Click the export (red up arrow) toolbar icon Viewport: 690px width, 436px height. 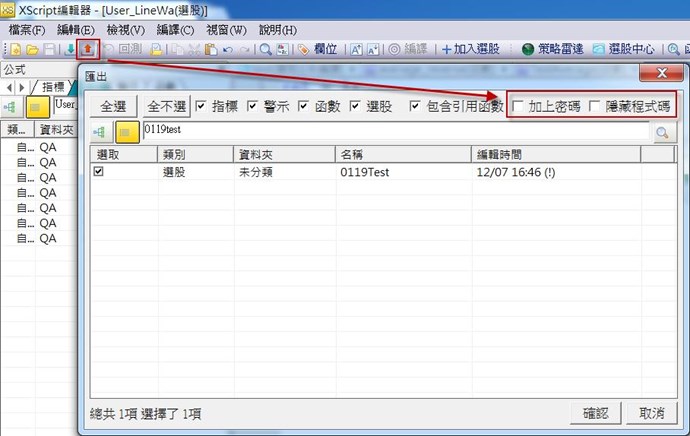tap(87, 48)
